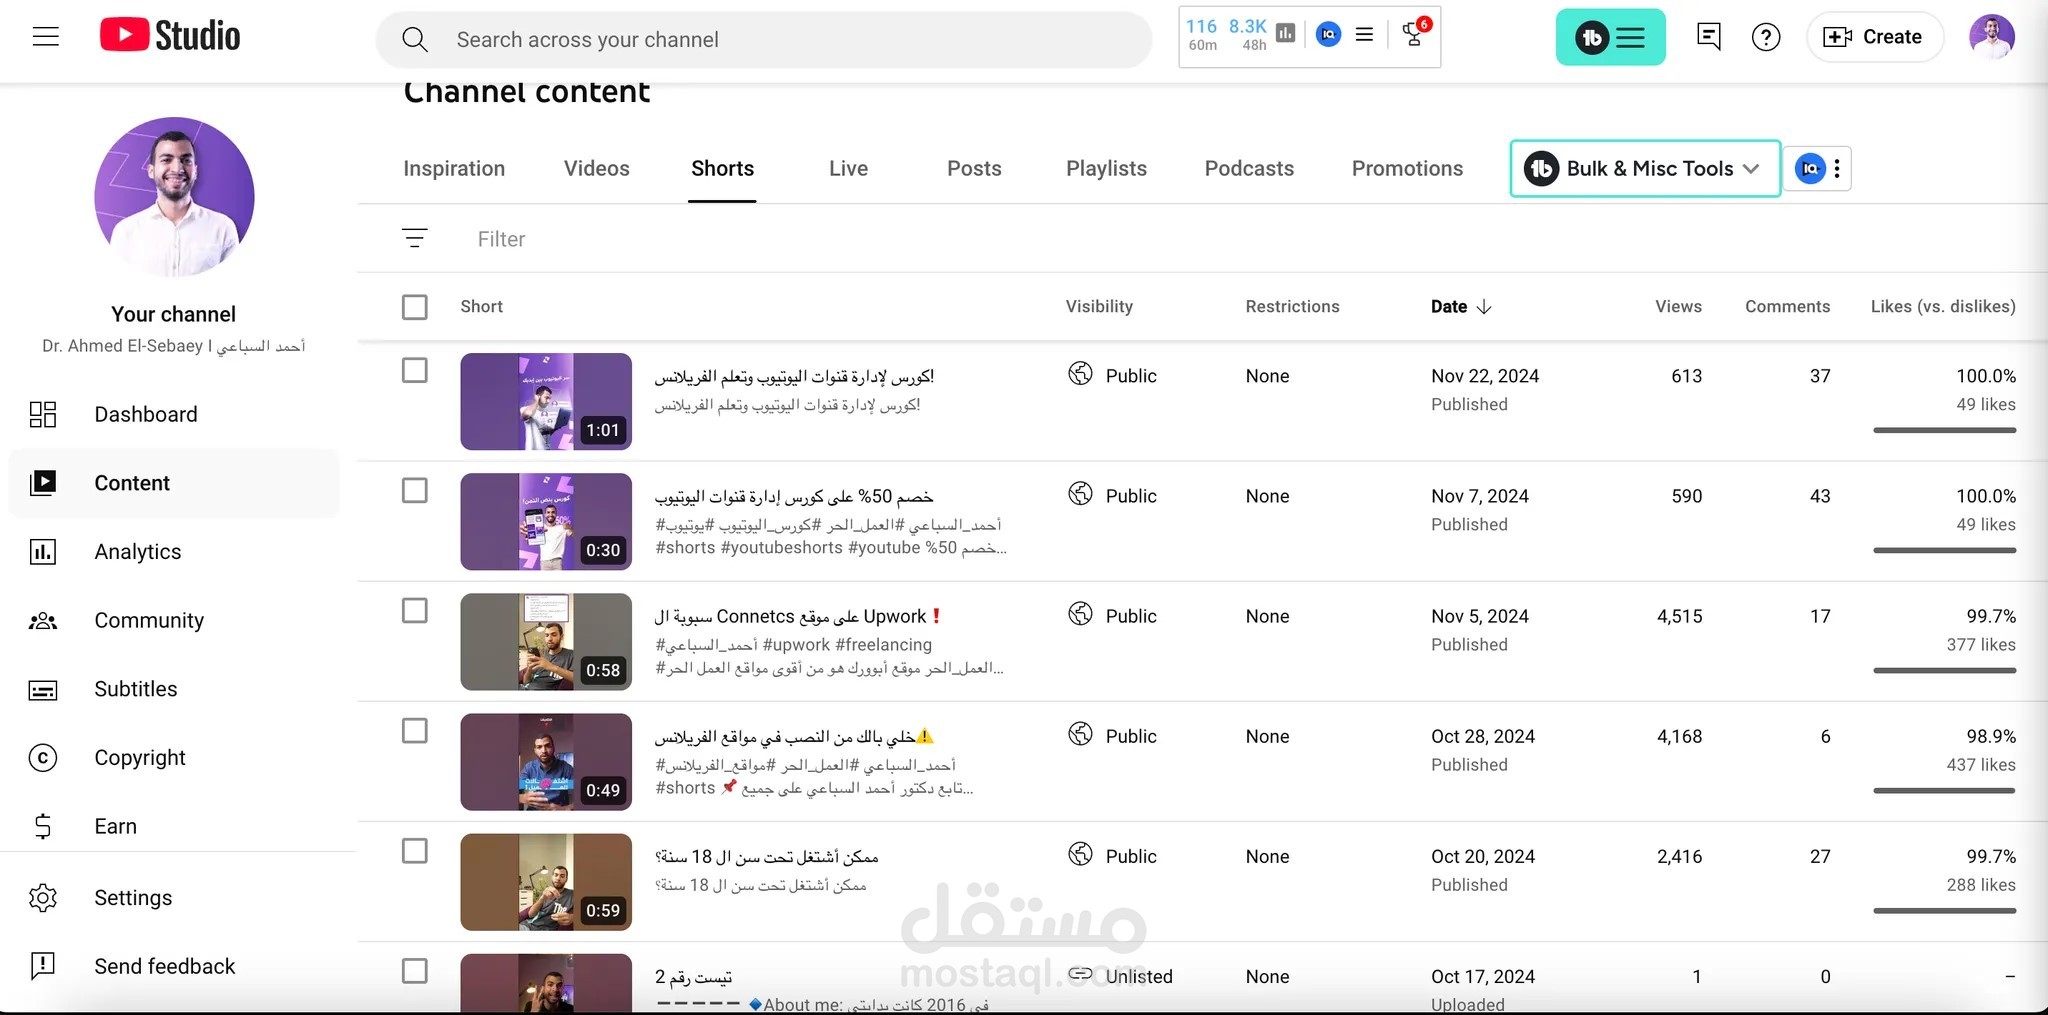Viewport: 2048px width, 1015px height.
Task: Click the likes bar for the 288 likes short
Action: [x=1944, y=910]
